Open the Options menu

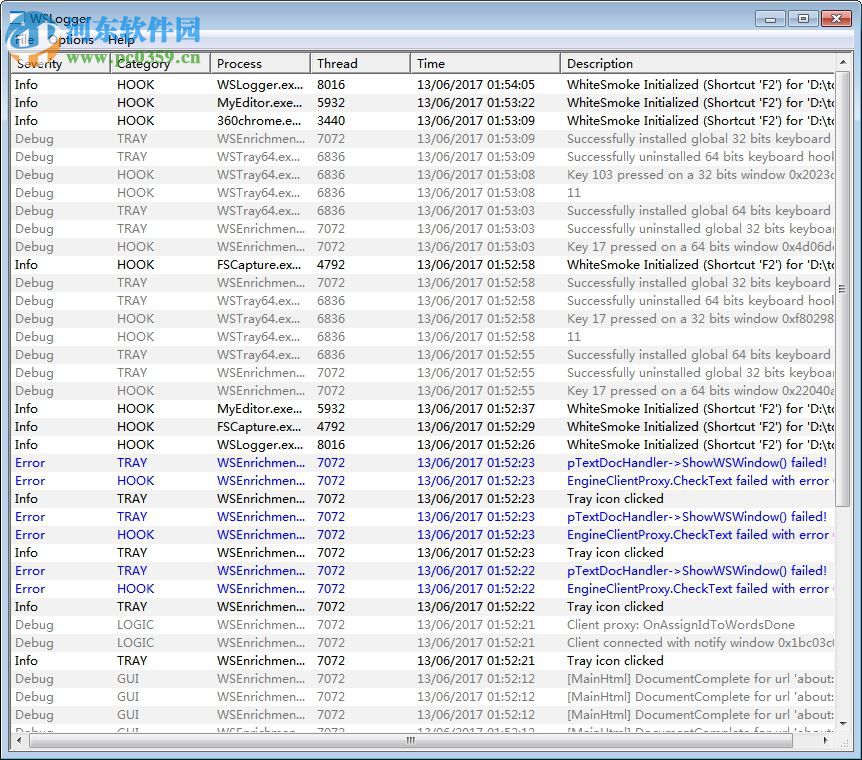pos(70,40)
